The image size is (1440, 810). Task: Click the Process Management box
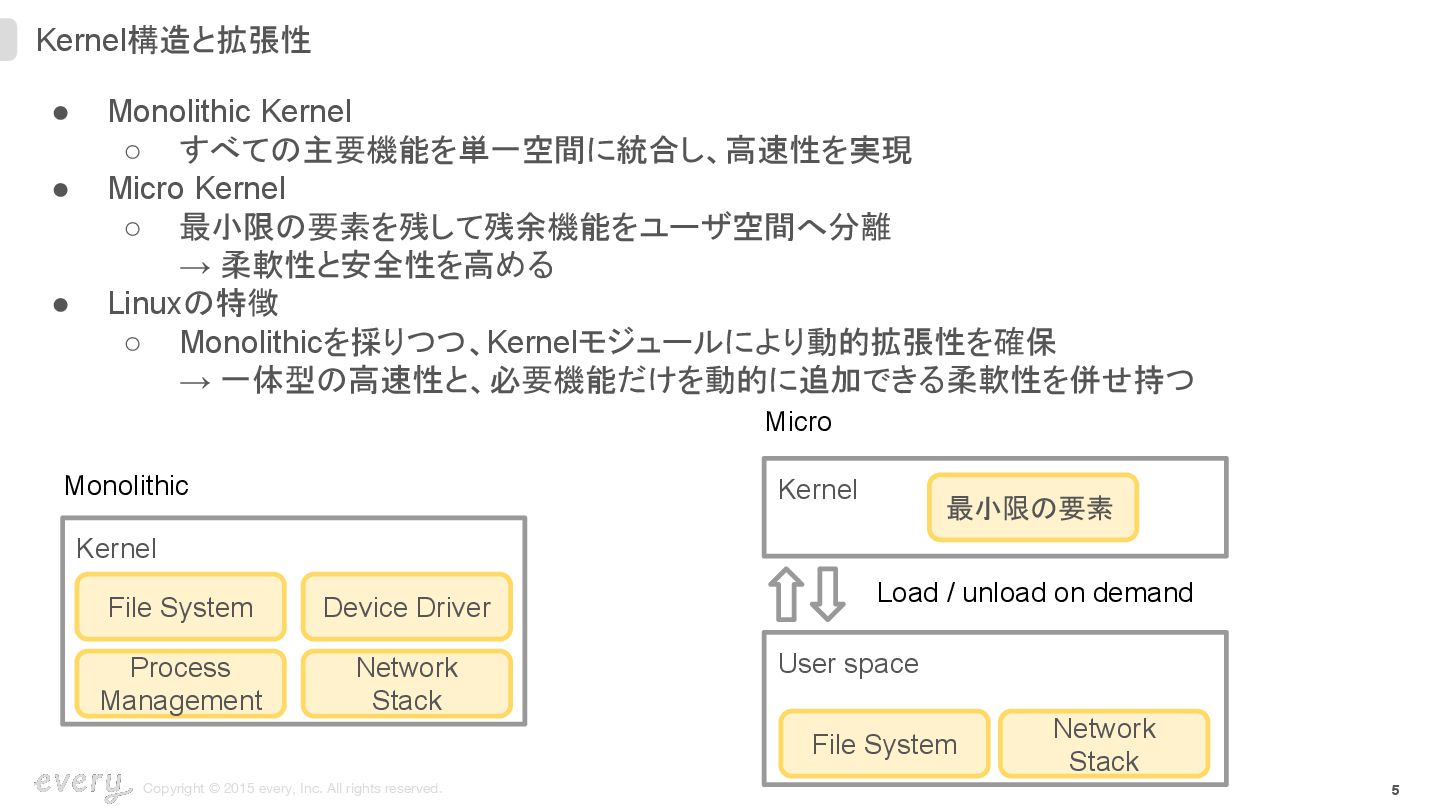pos(181,684)
